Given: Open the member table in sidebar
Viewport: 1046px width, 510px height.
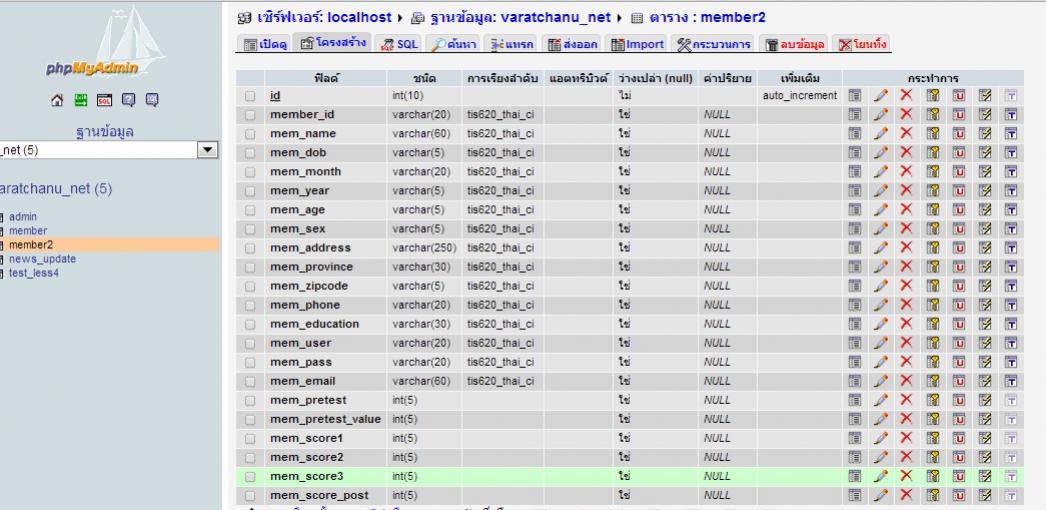Looking at the screenshot, I should pyautogui.click(x=28, y=231).
